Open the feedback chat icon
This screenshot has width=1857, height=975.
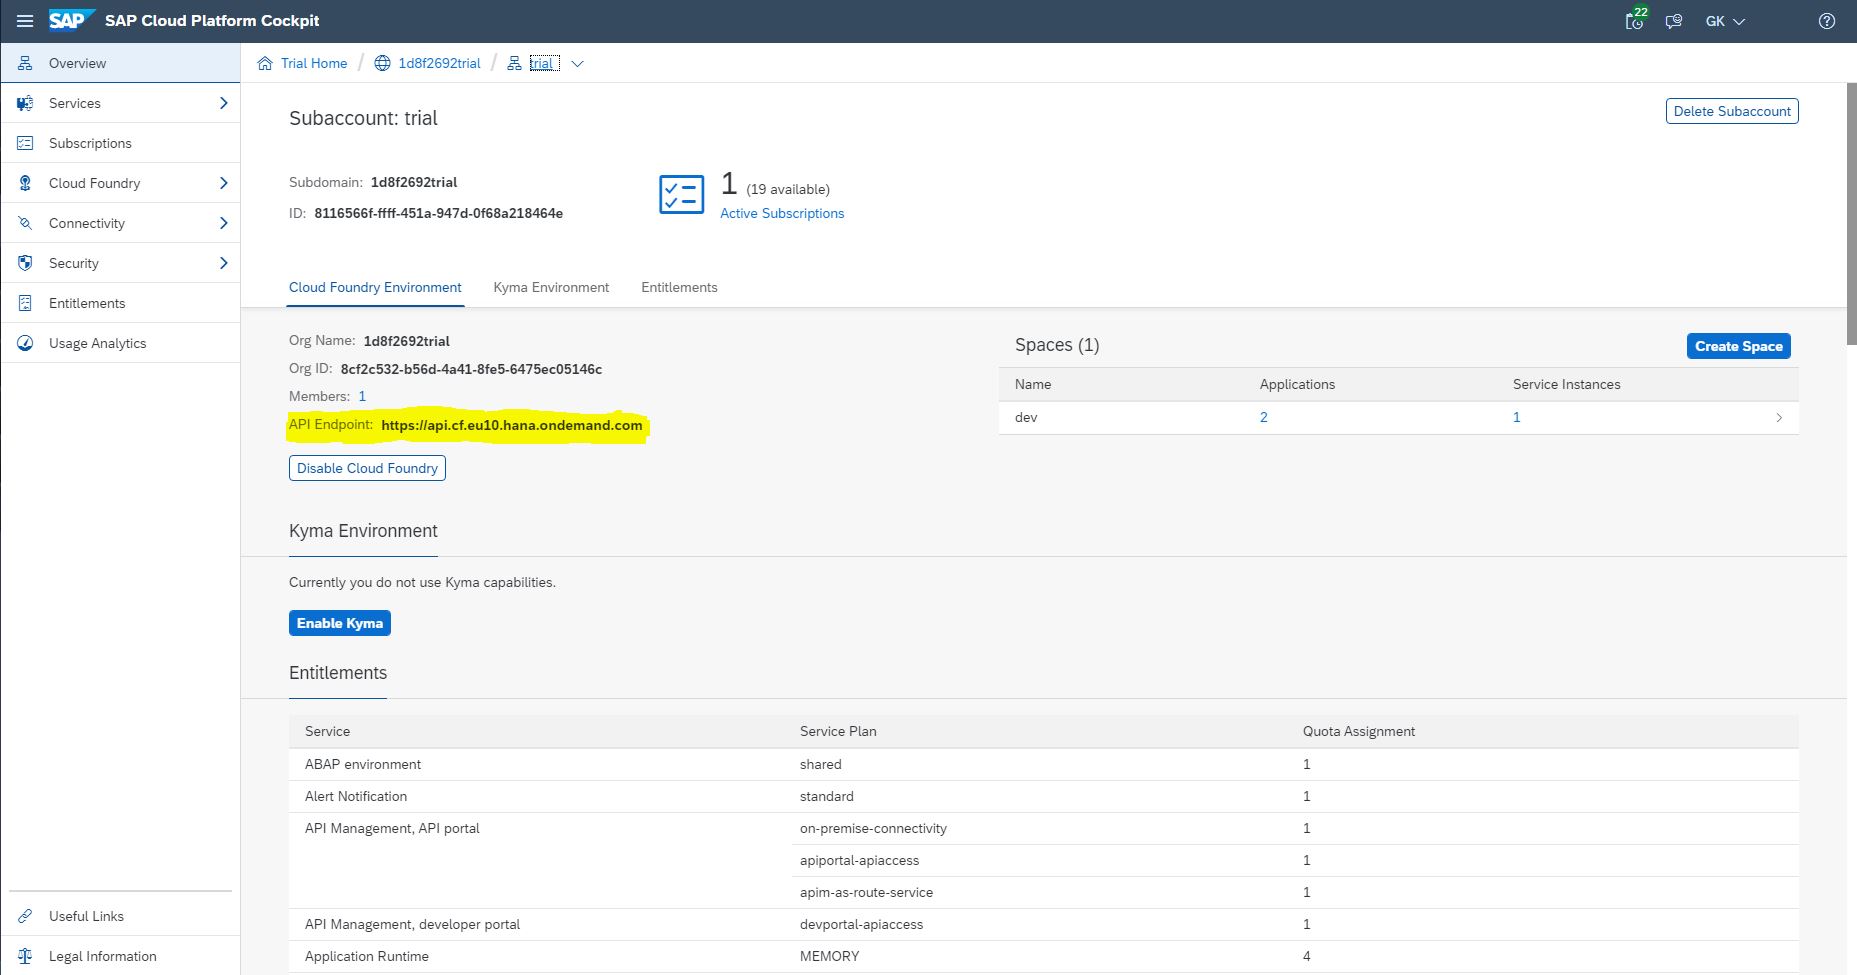click(x=1673, y=21)
